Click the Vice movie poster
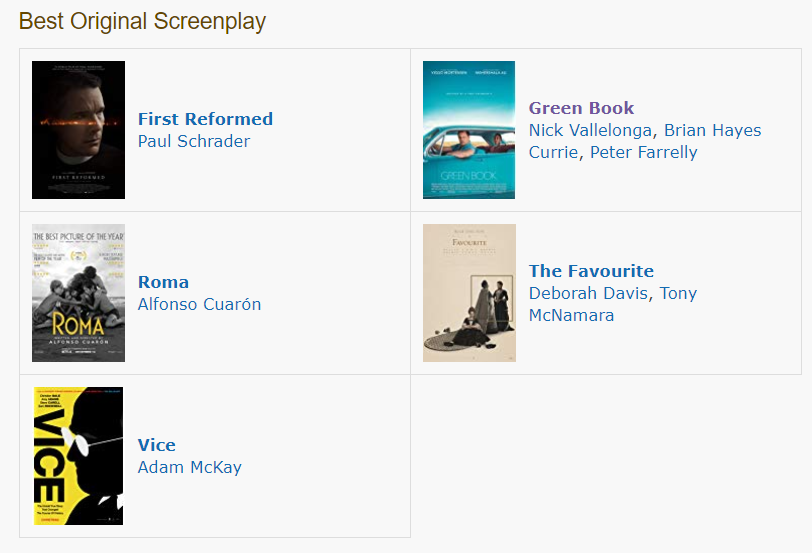This screenshot has height=553, width=812. (78, 456)
